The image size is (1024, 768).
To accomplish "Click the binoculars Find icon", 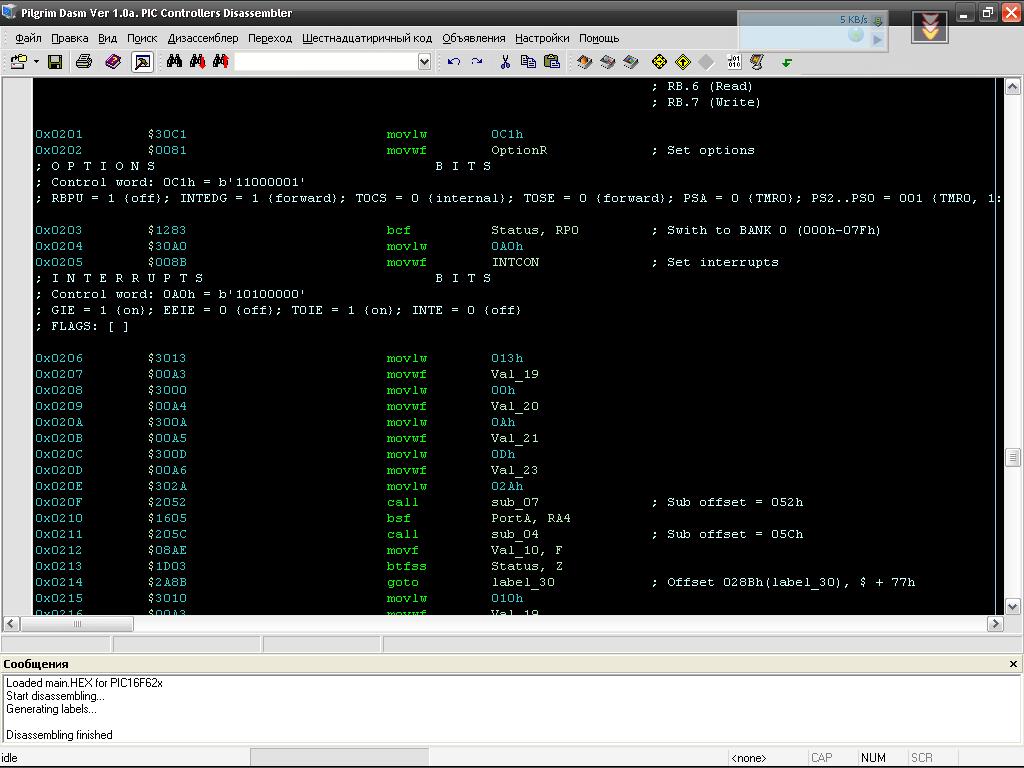I will (174, 62).
